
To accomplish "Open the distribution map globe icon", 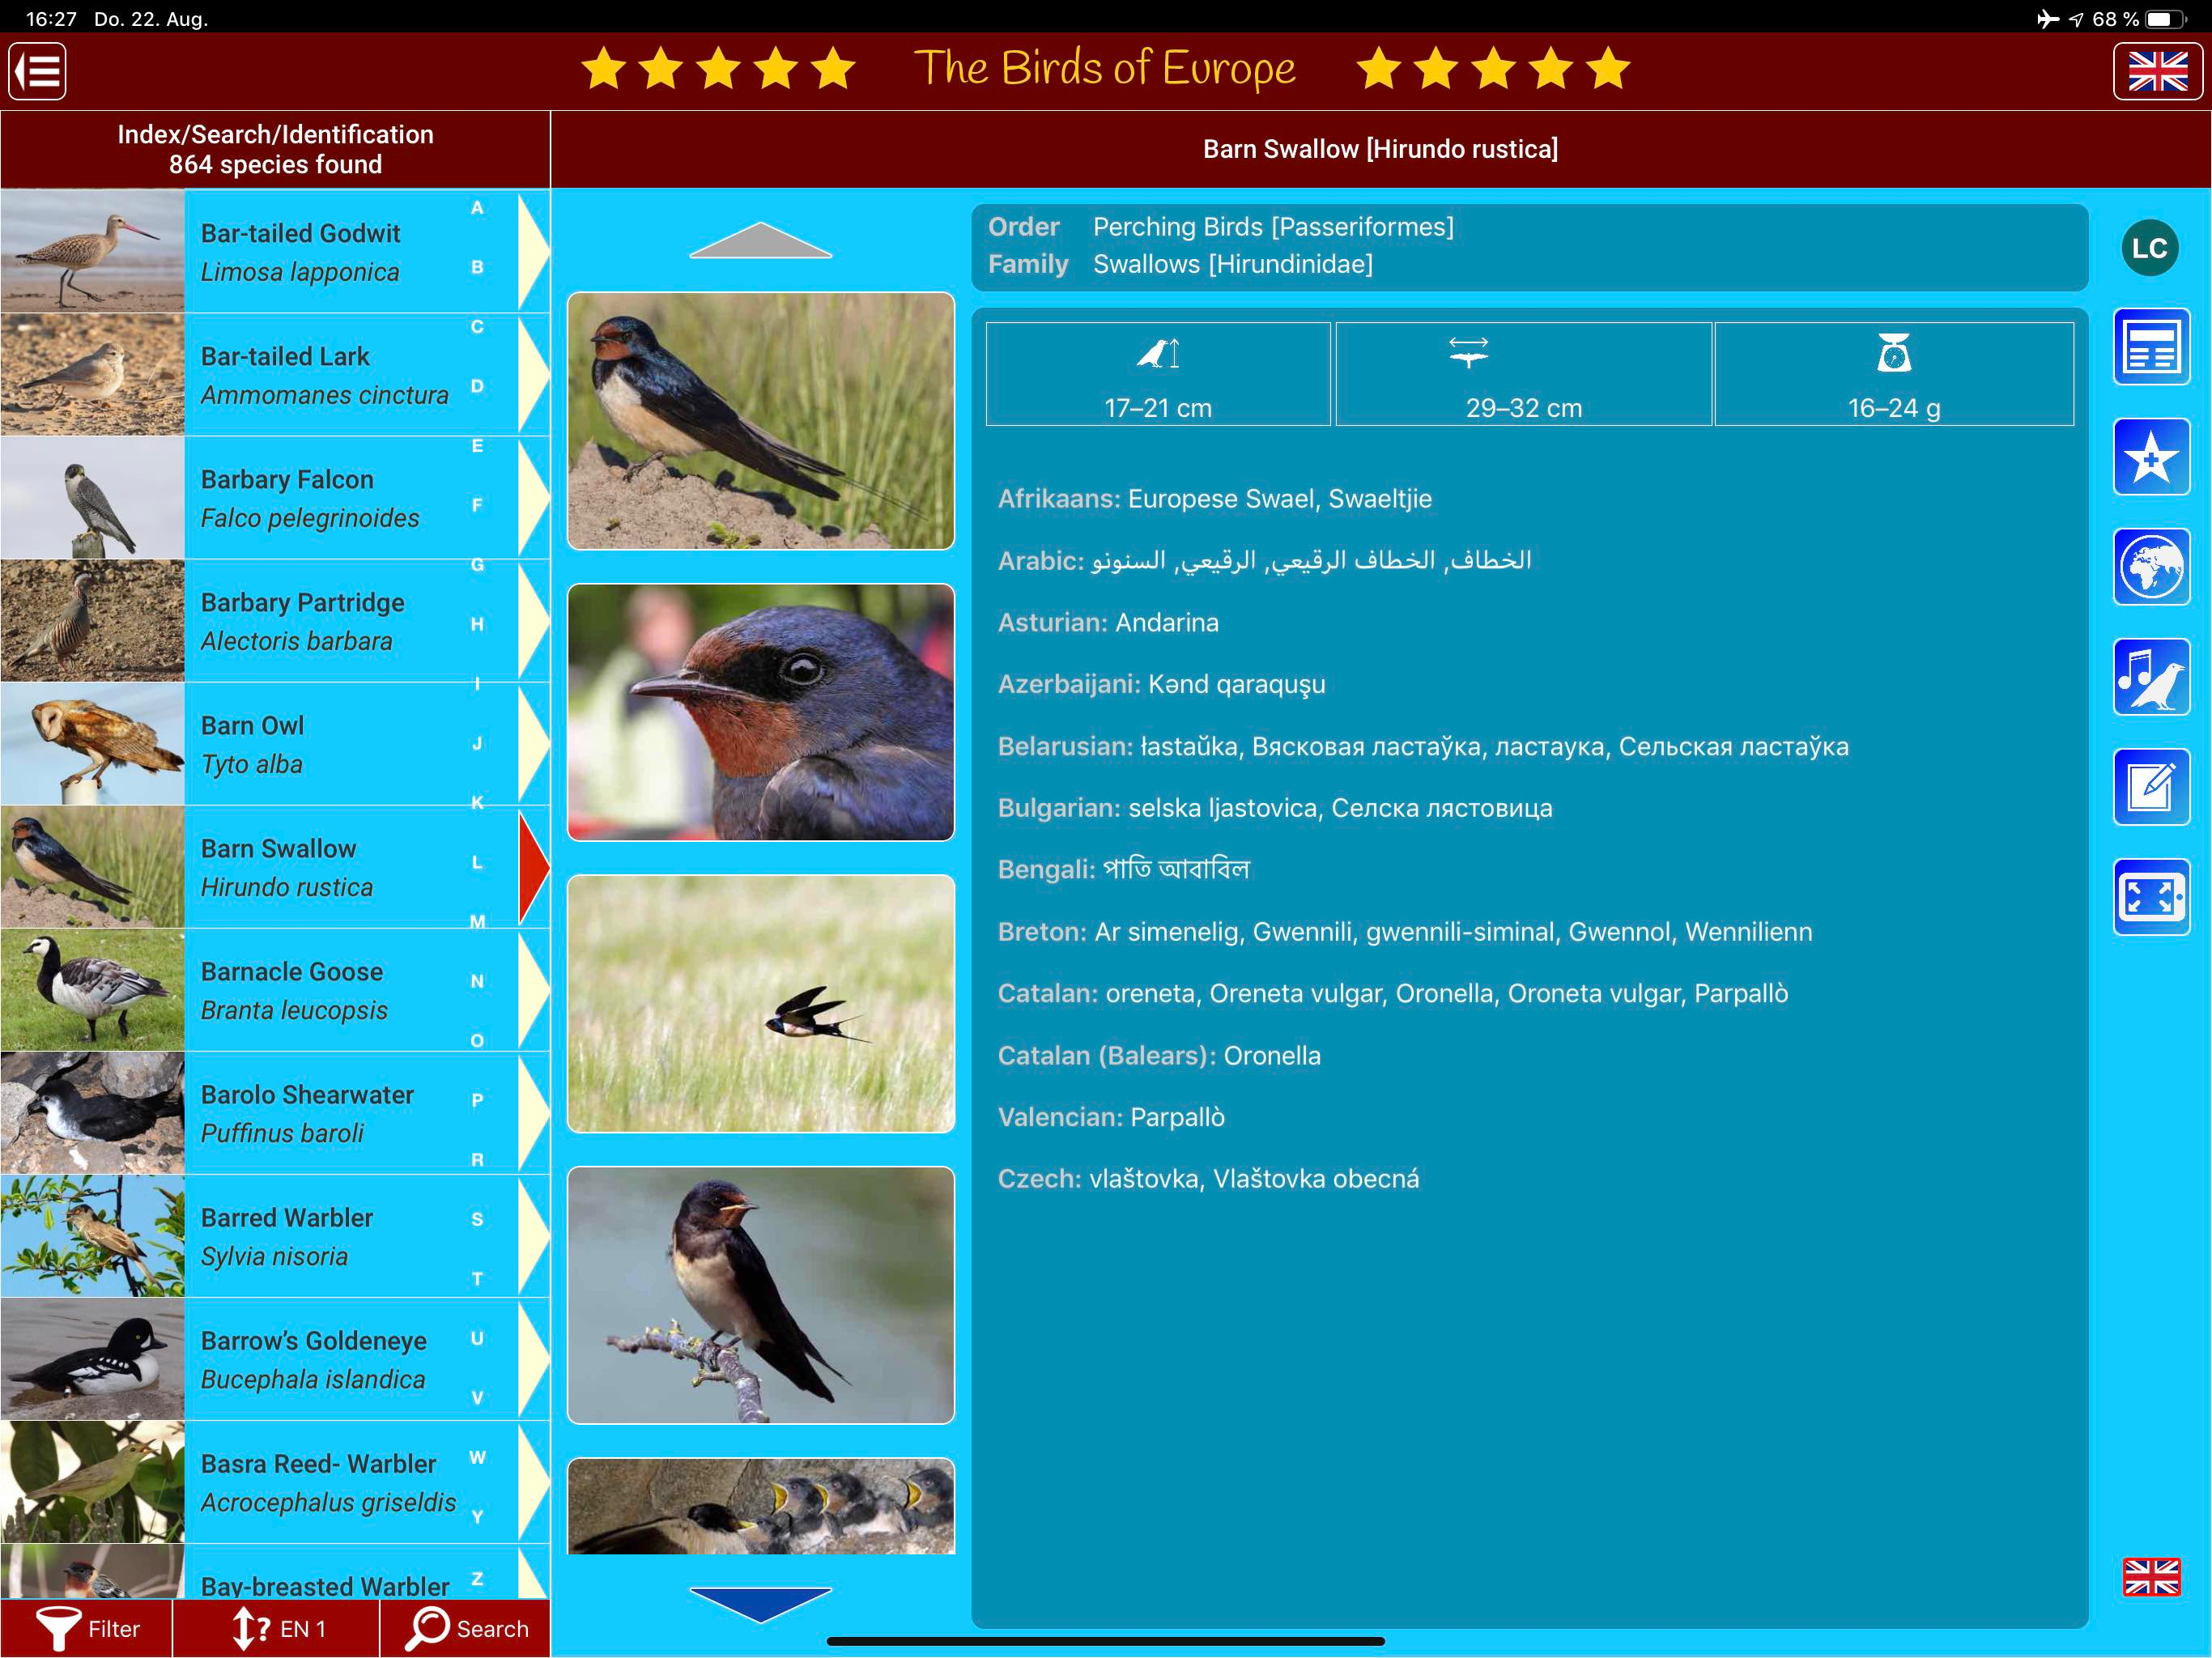I will click(x=2152, y=567).
